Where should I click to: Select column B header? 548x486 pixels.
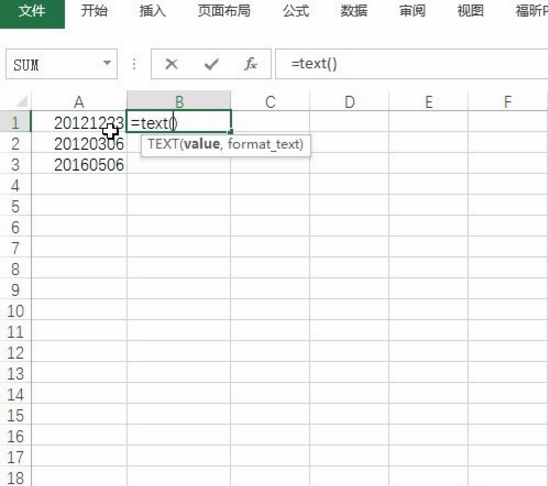tap(179, 102)
